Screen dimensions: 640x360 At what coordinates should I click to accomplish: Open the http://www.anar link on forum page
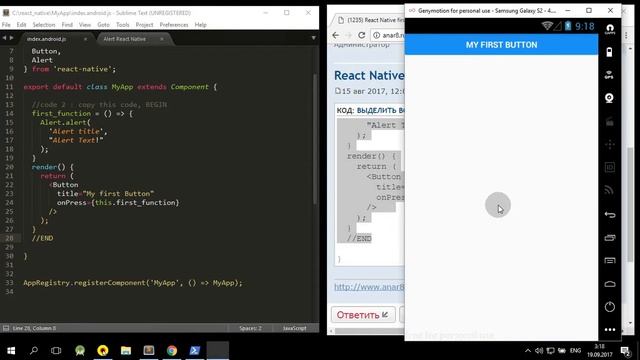[x=369, y=287]
